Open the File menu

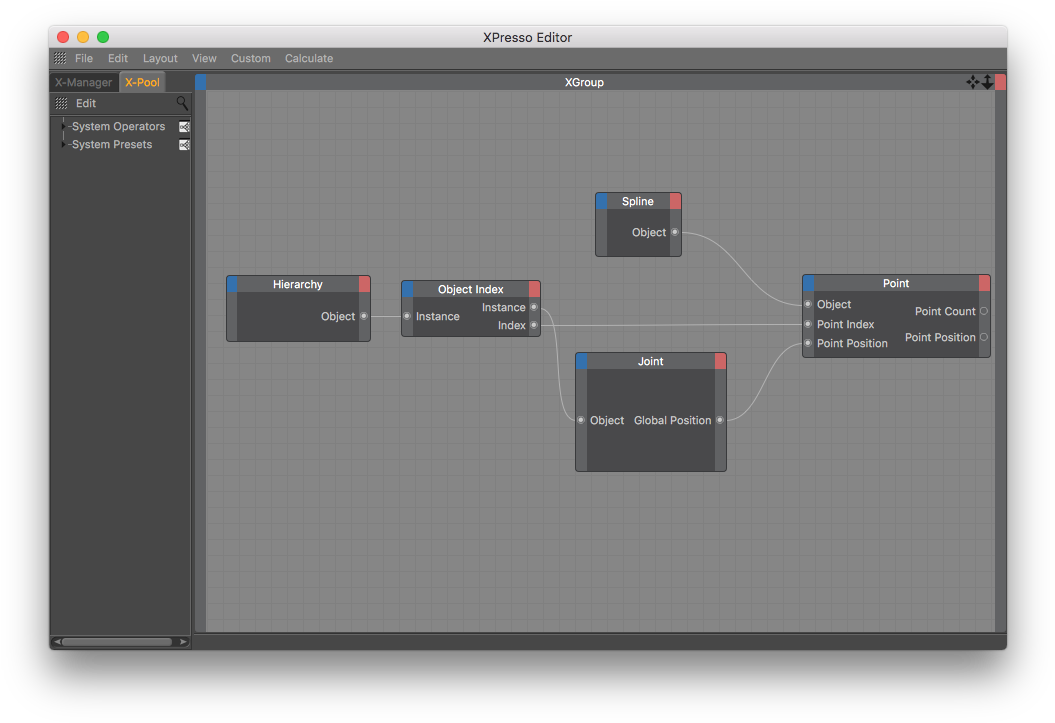pos(83,59)
